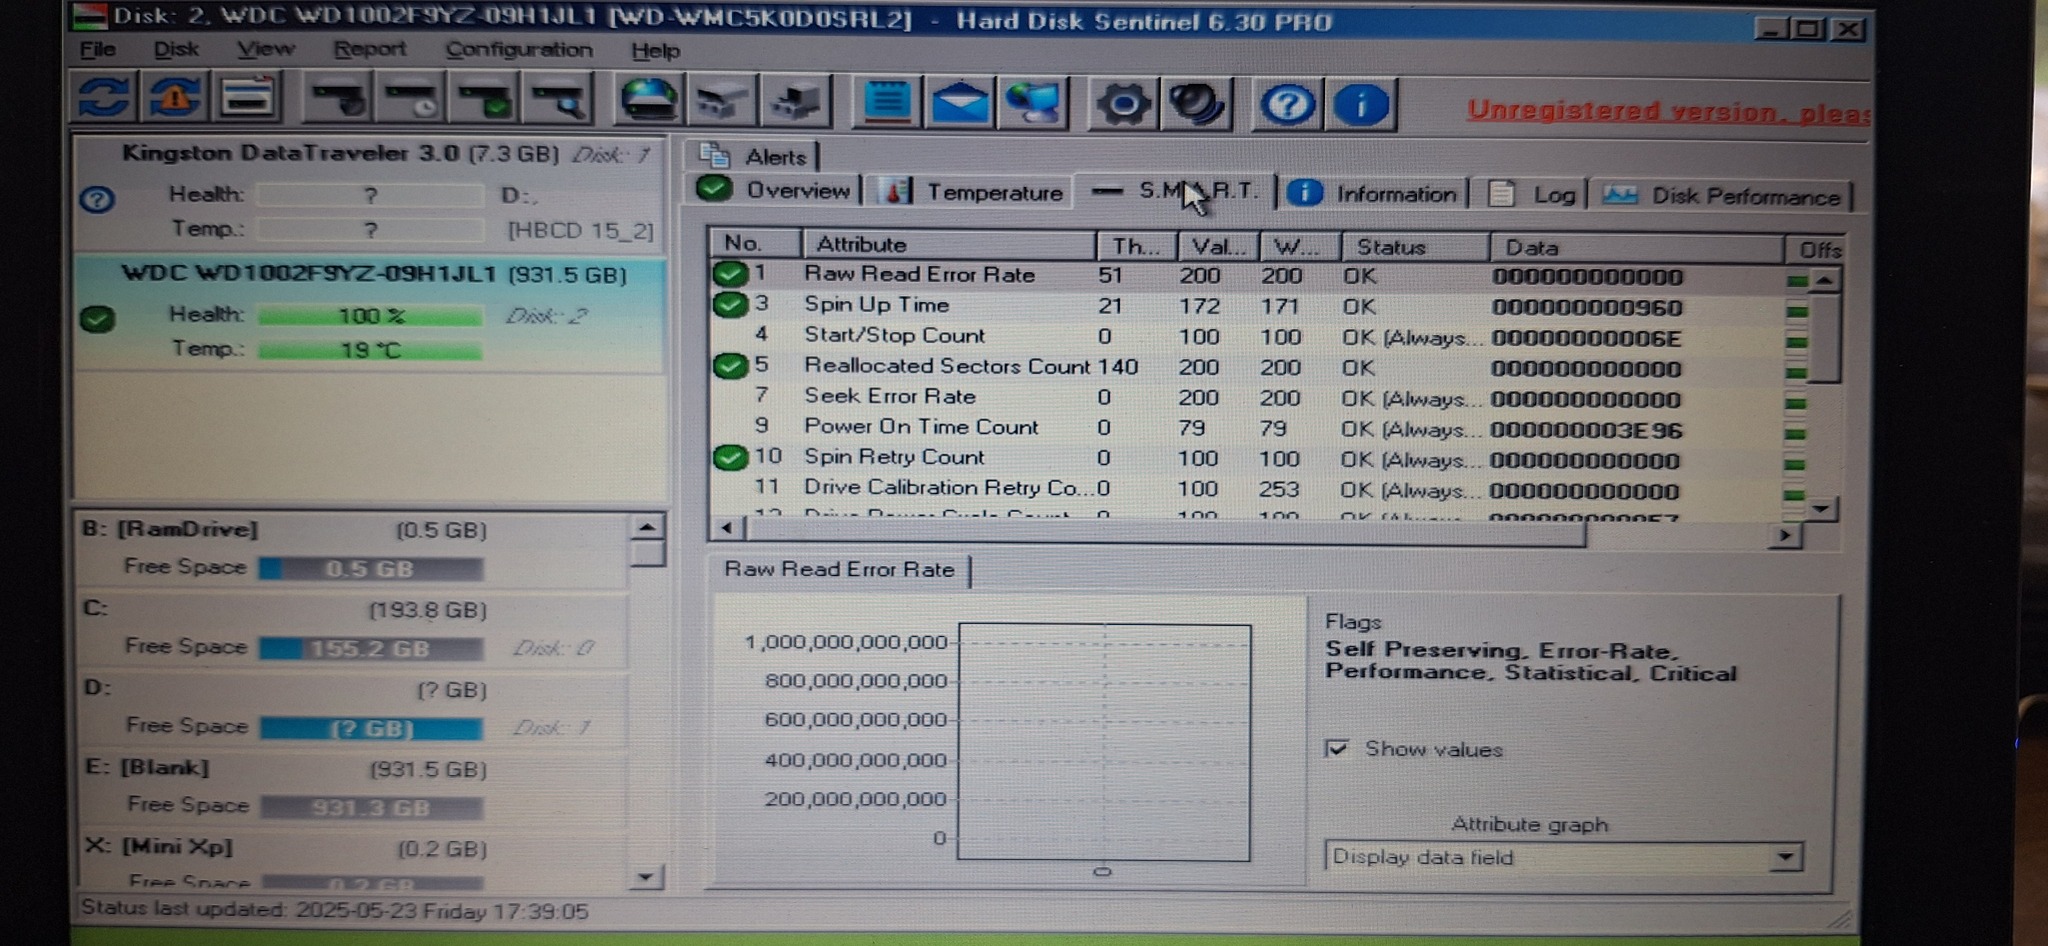Open settings with the gear icon
This screenshot has height=946, width=2048.
click(x=1122, y=104)
